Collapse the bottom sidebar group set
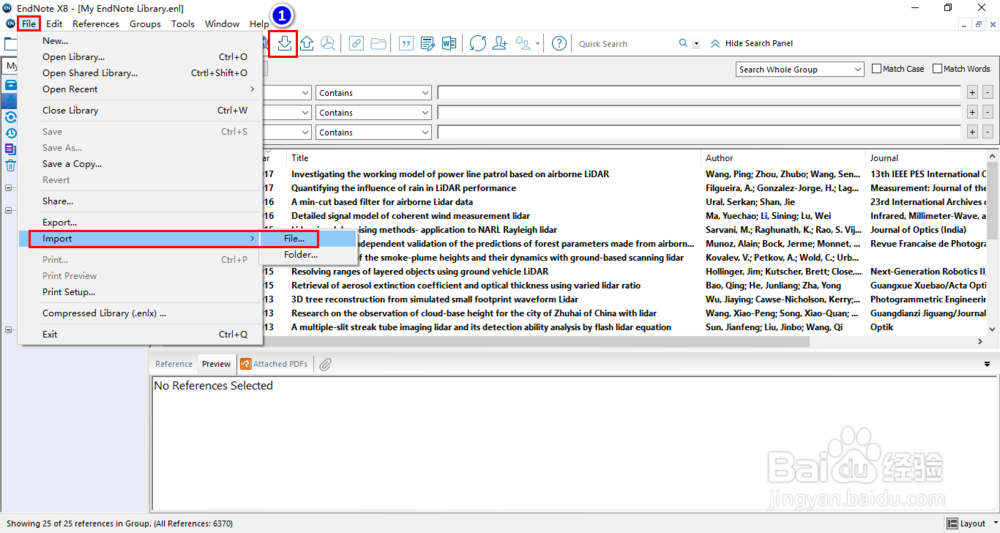The height and width of the screenshot is (533, 1000). [x=8, y=330]
